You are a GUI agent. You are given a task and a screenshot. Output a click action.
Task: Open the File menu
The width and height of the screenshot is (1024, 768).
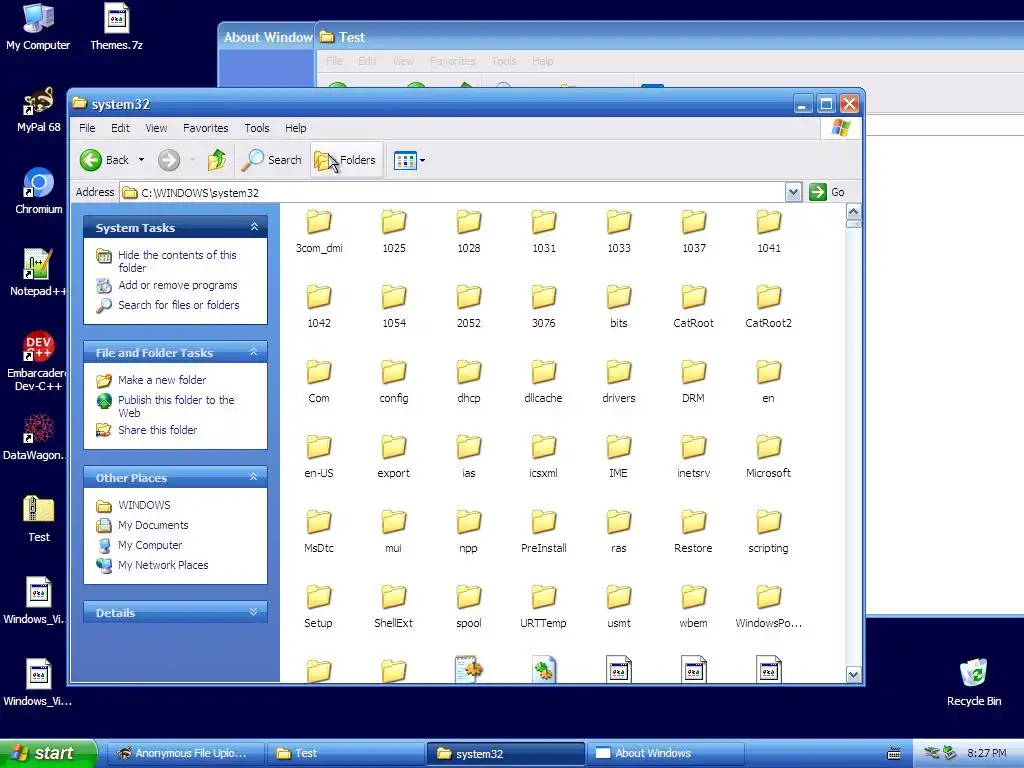87,128
